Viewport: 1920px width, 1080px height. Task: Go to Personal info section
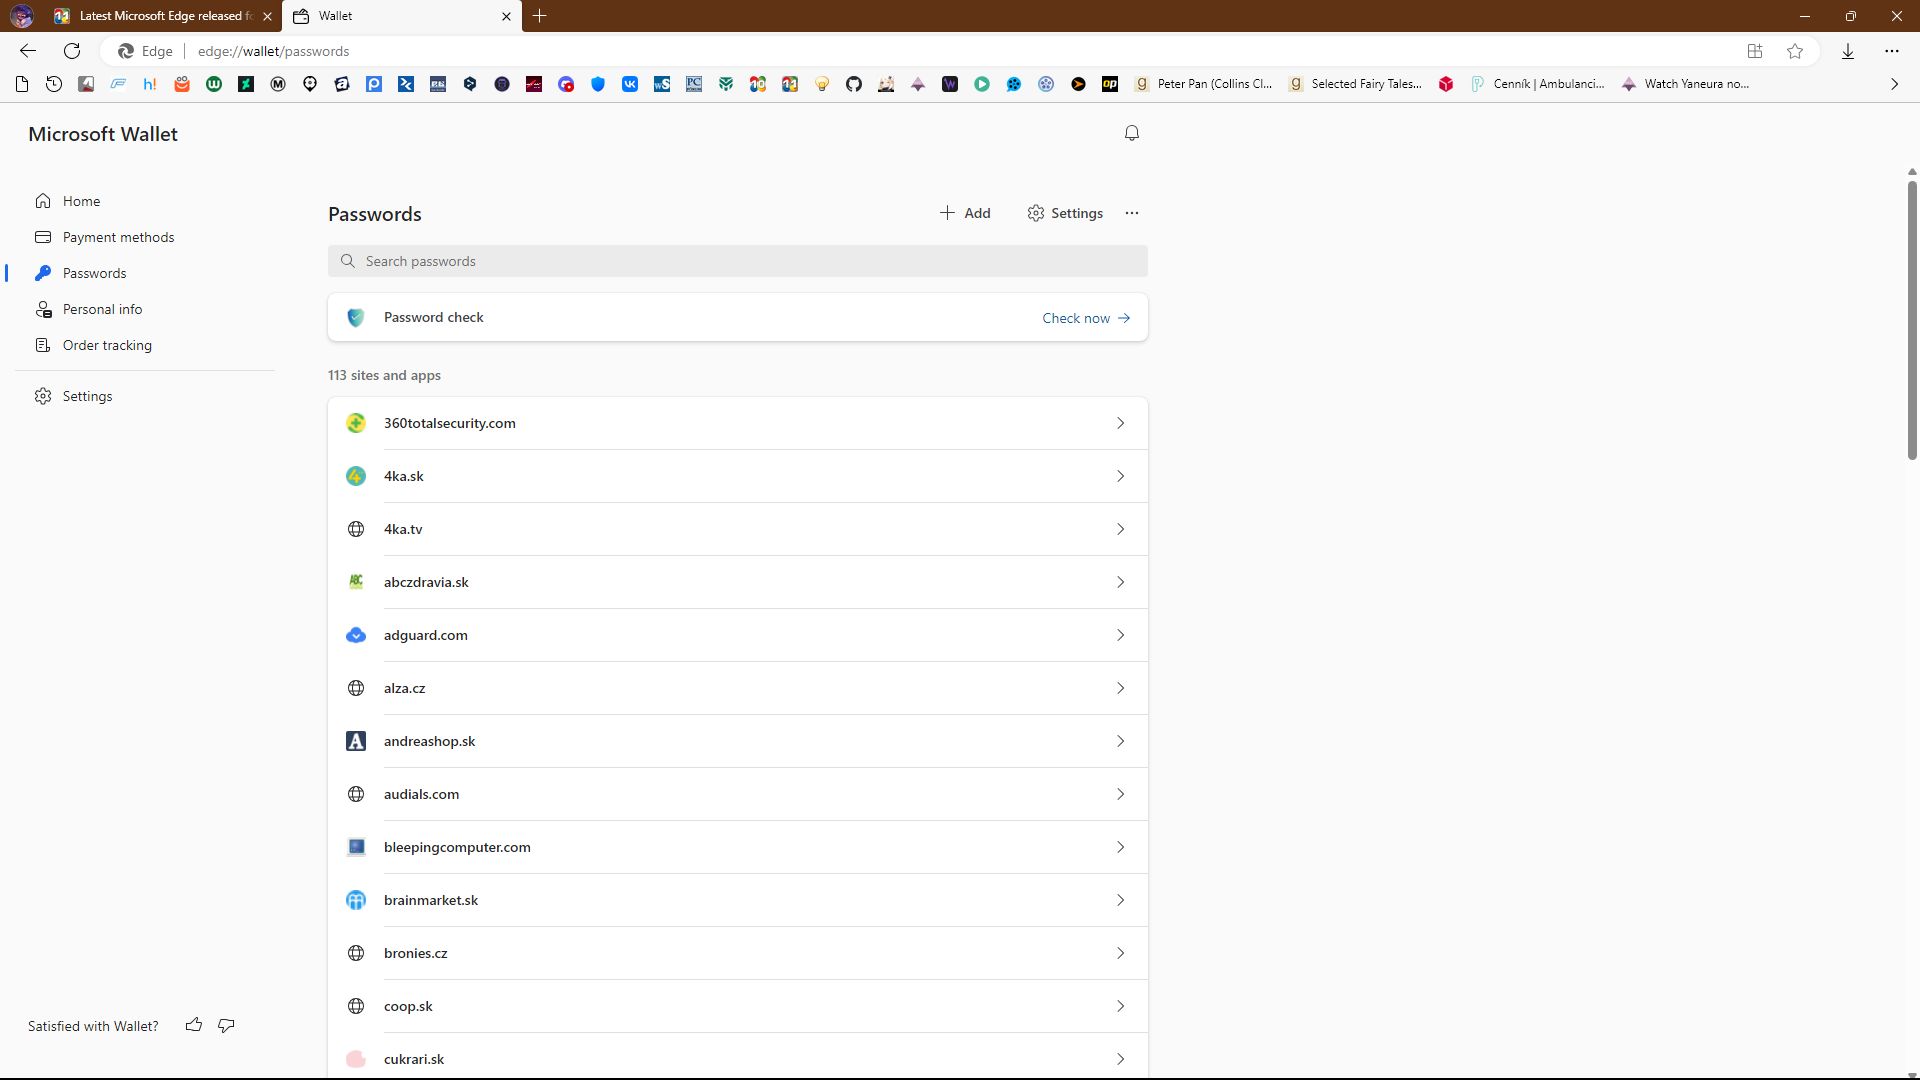pos(102,309)
